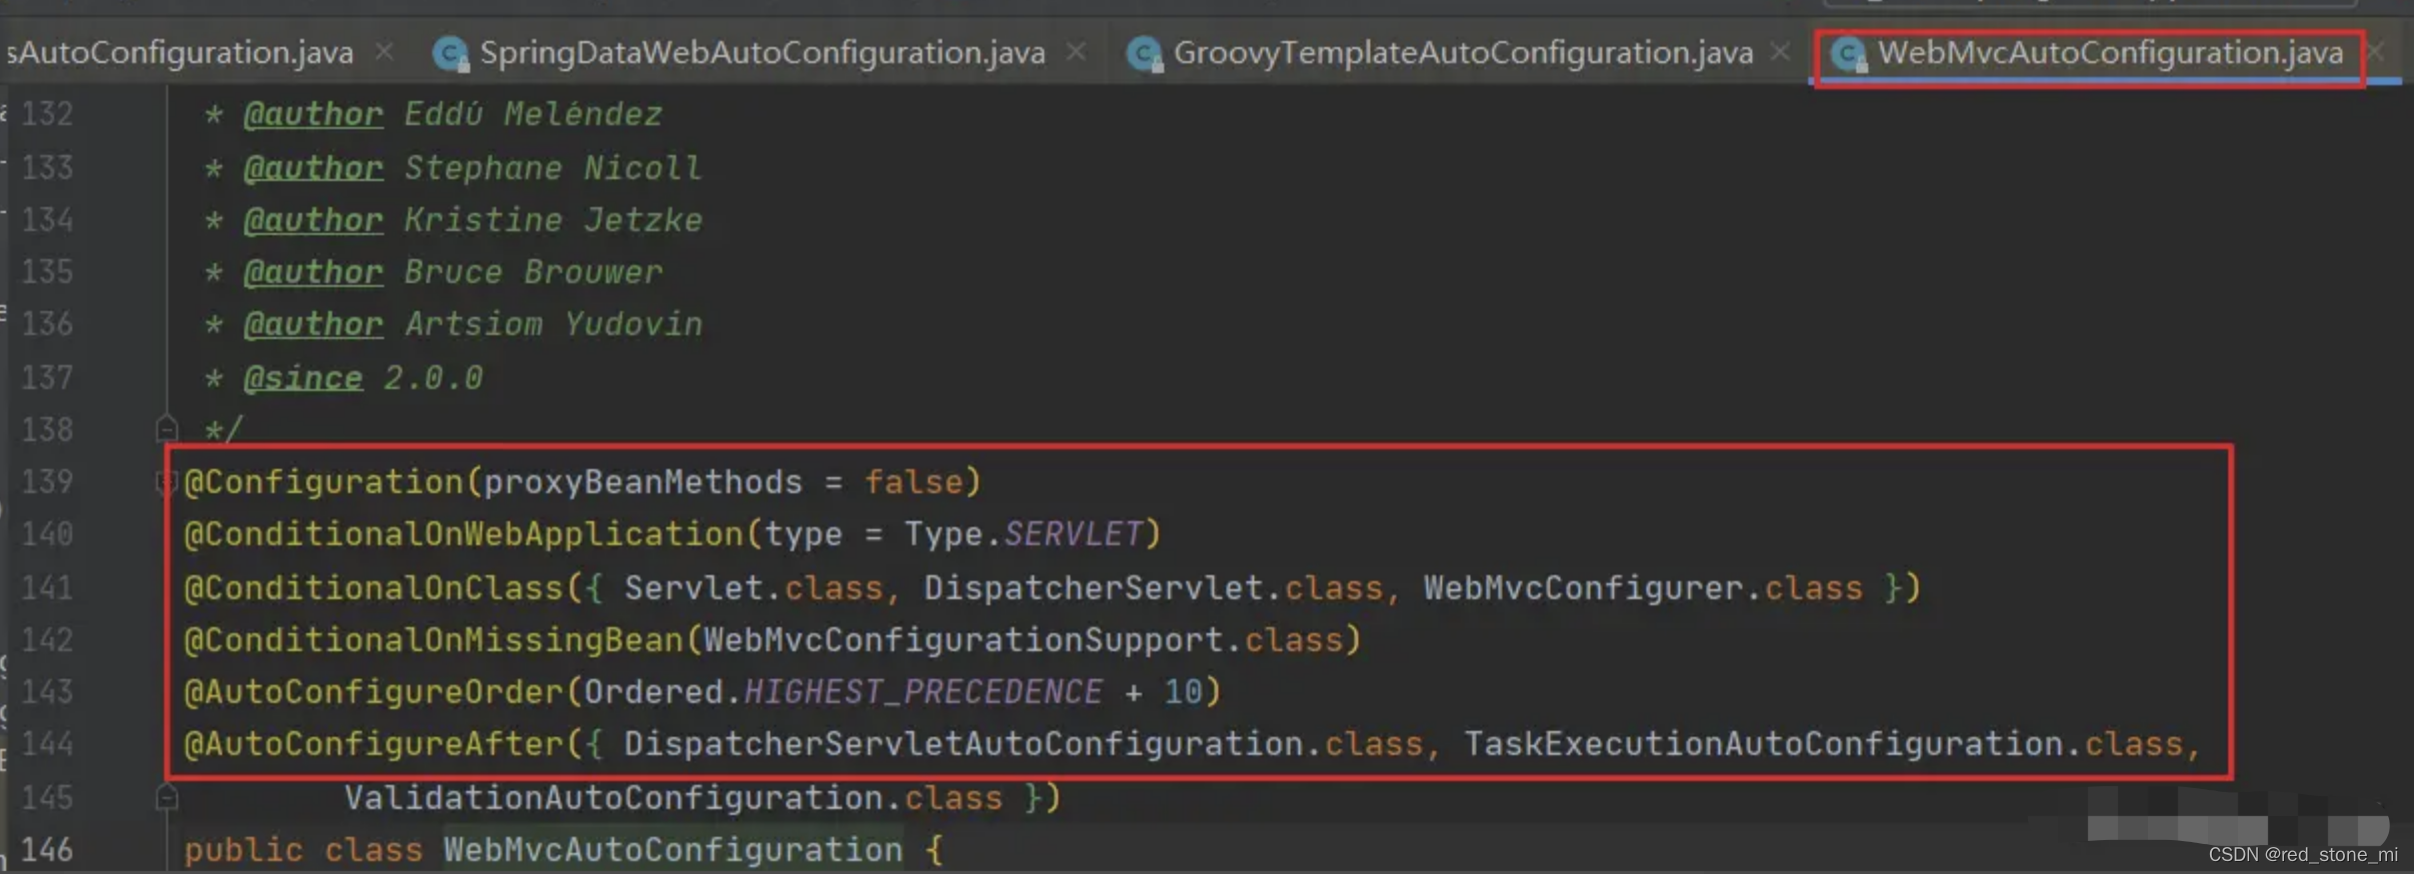
Task: Close SpringDataWebAutoConfiguration.java tab
Action: (x=1076, y=51)
